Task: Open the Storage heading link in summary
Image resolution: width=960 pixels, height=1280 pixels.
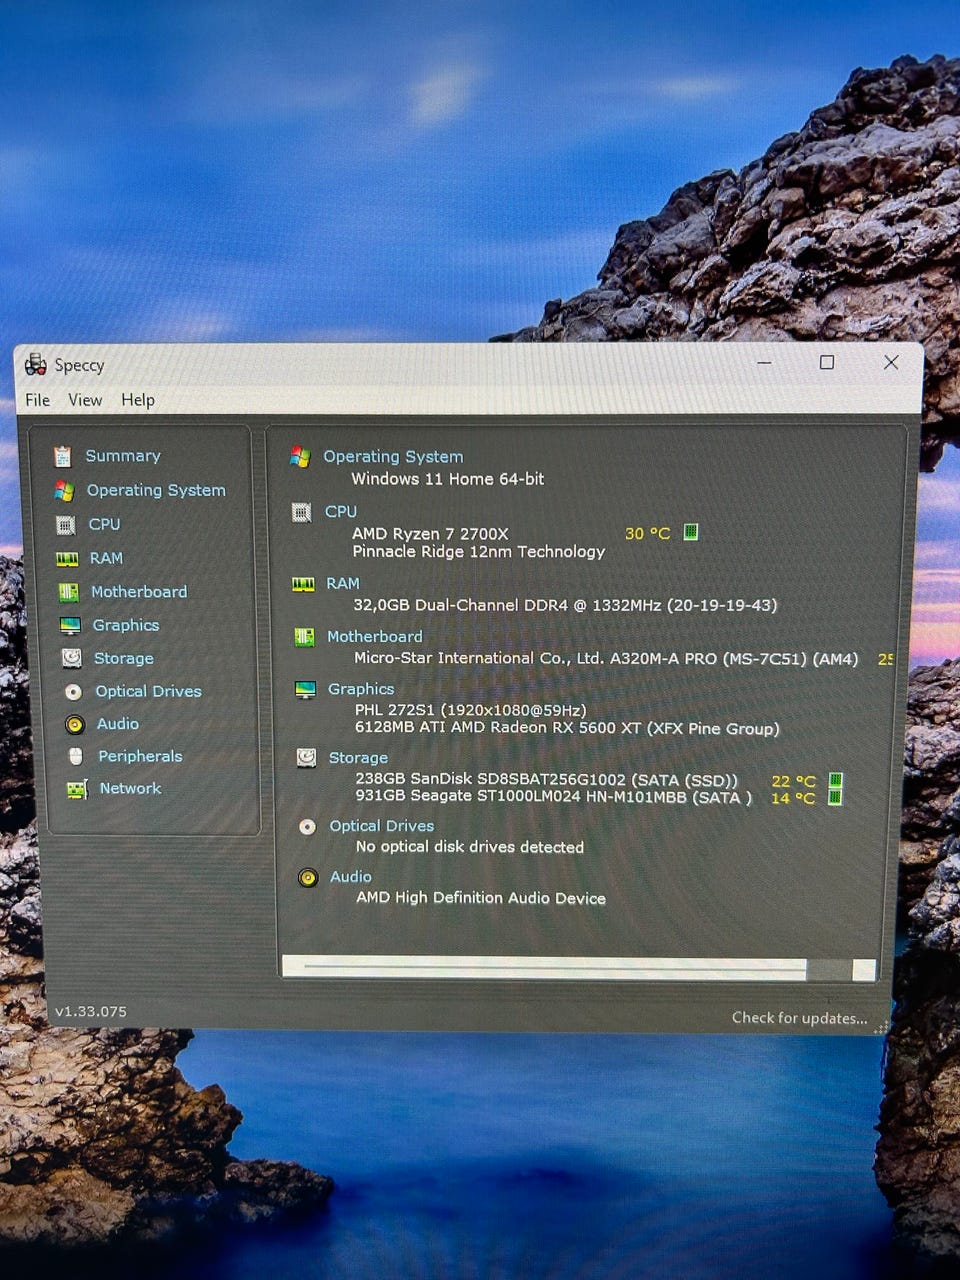Action: click(x=358, y=758)
